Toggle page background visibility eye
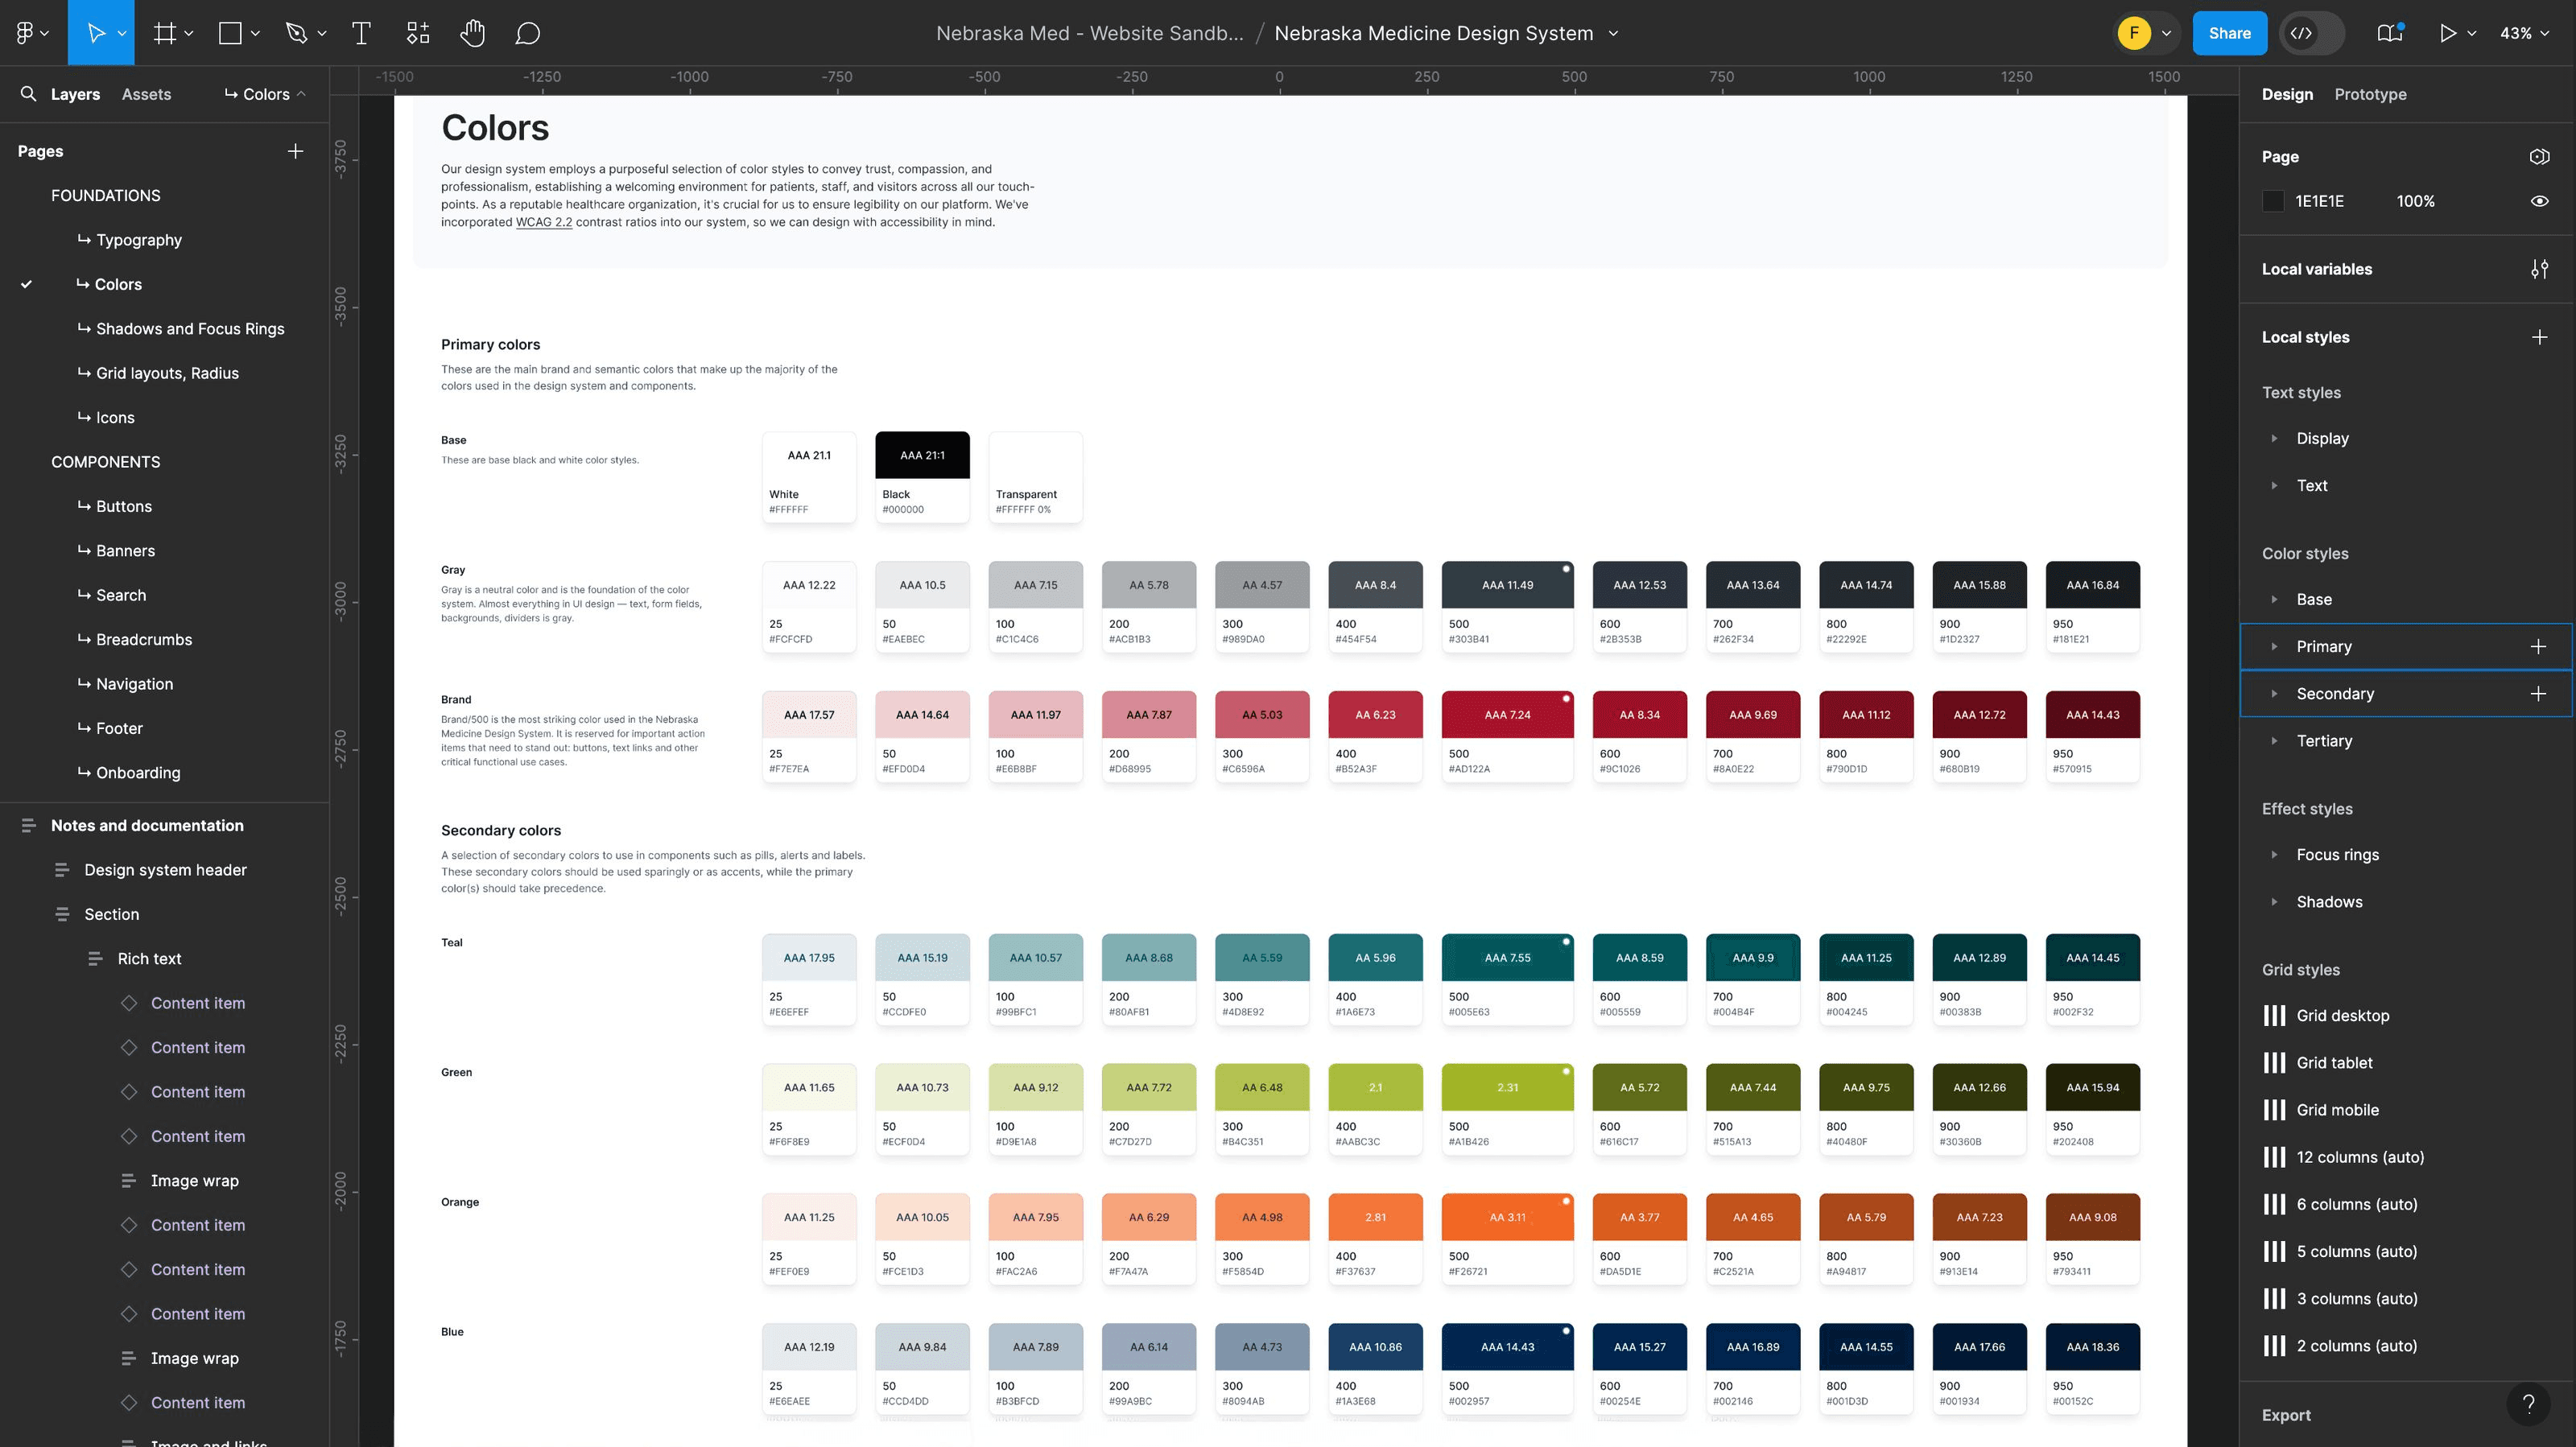Screen dimensions: 2576x1447 point(2539,201)
